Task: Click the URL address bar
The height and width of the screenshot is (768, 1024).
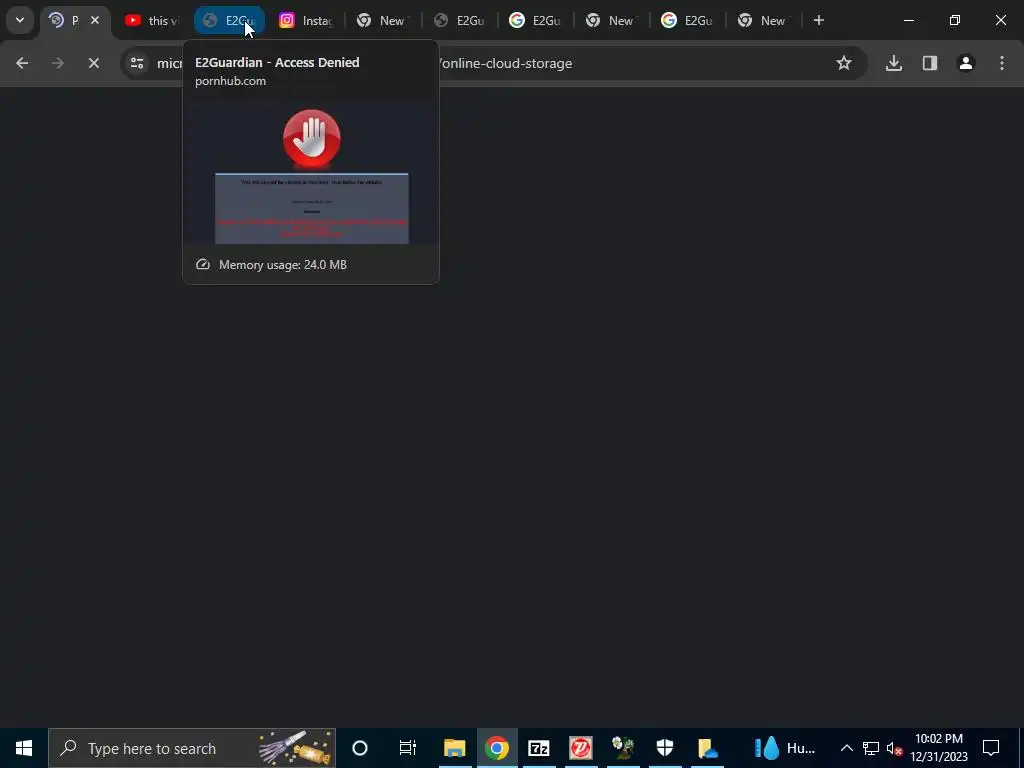Action: point(494,63)
